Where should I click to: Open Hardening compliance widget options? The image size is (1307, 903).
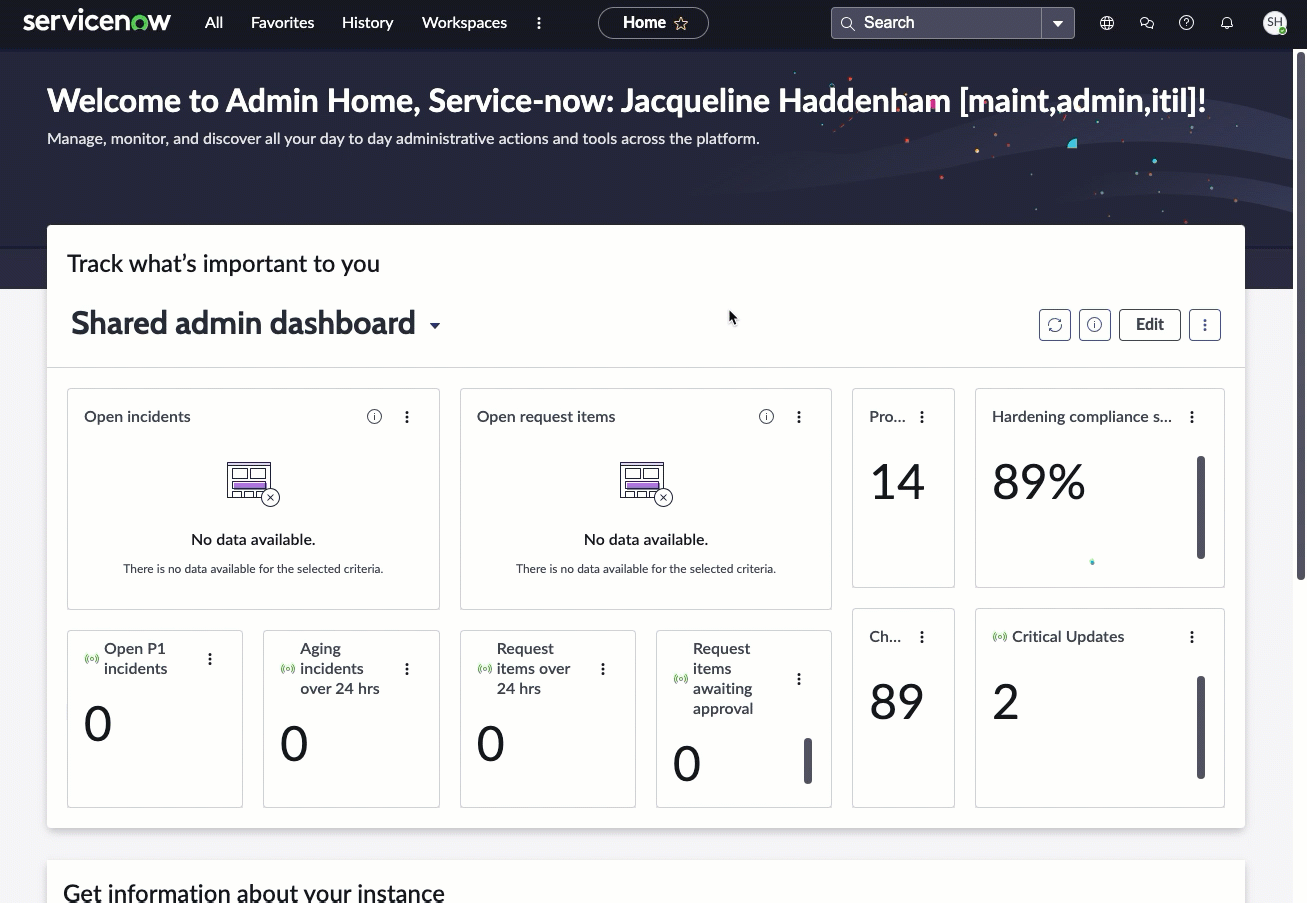tap(1192, 417)
